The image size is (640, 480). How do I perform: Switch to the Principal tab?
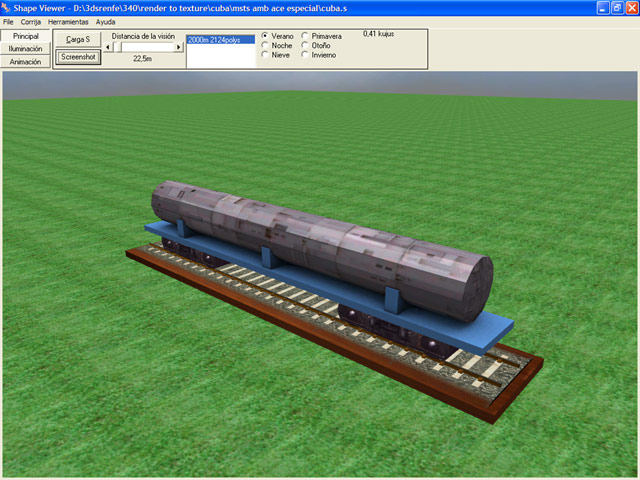pyautogui.click(x=25, y=36)
